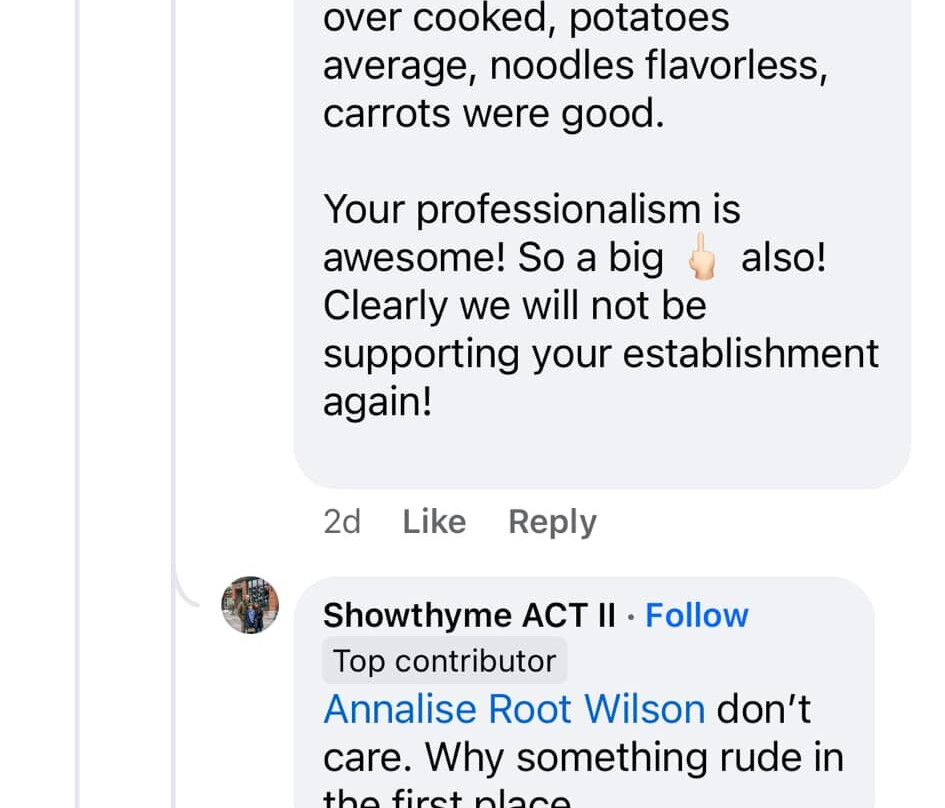The height and width of the screenshot is (808, 945).
Task: Click Like under the first comment
Action: pyautogui.click(x=434, y=522)
